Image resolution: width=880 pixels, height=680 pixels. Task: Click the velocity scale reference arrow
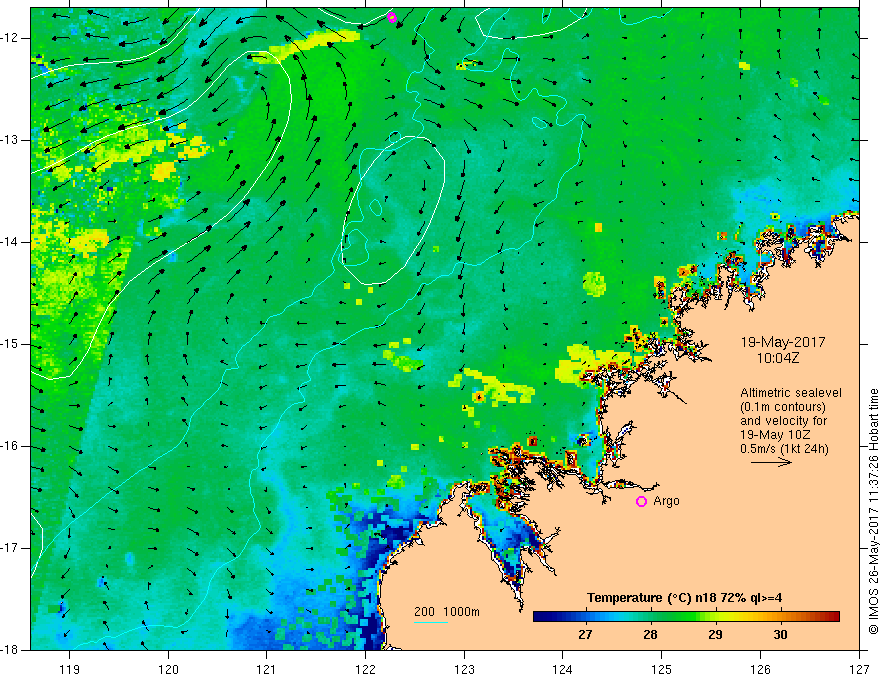[x=771, y=462]
